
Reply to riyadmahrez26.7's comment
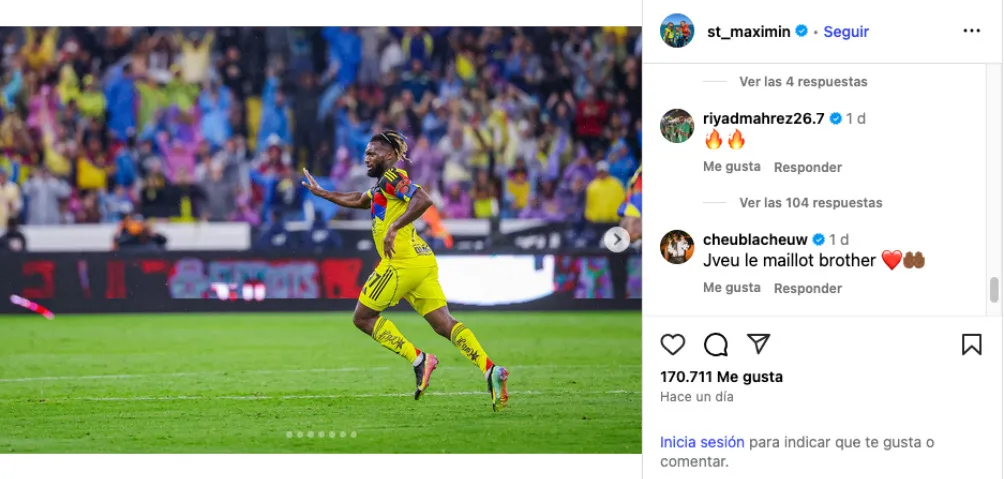click(807, 167)
